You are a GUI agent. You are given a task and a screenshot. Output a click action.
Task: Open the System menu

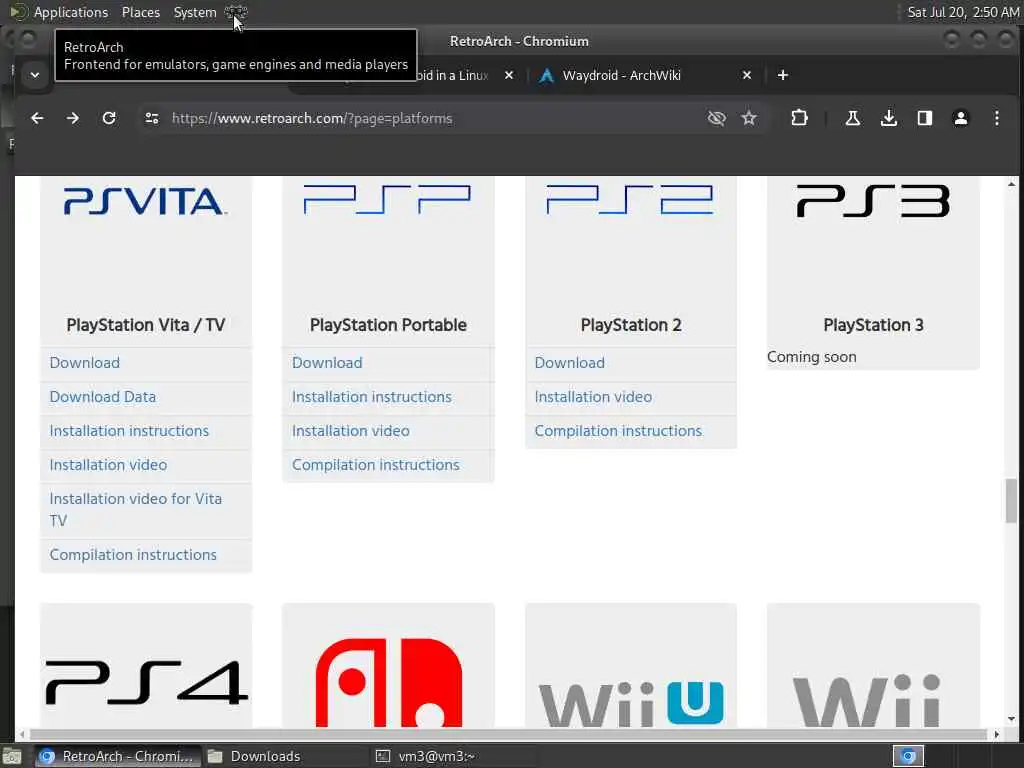pyautogui.click(x=195, y=12)
